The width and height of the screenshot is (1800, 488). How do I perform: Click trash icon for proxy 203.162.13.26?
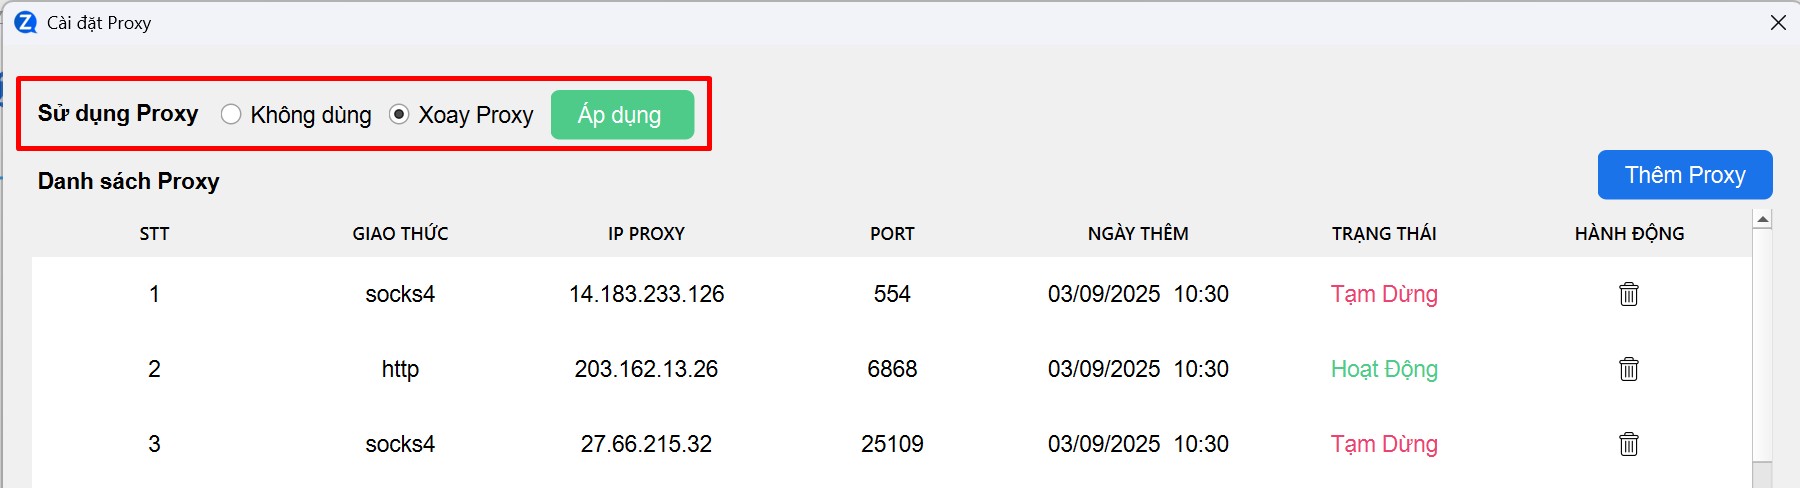pos(1628,369)
